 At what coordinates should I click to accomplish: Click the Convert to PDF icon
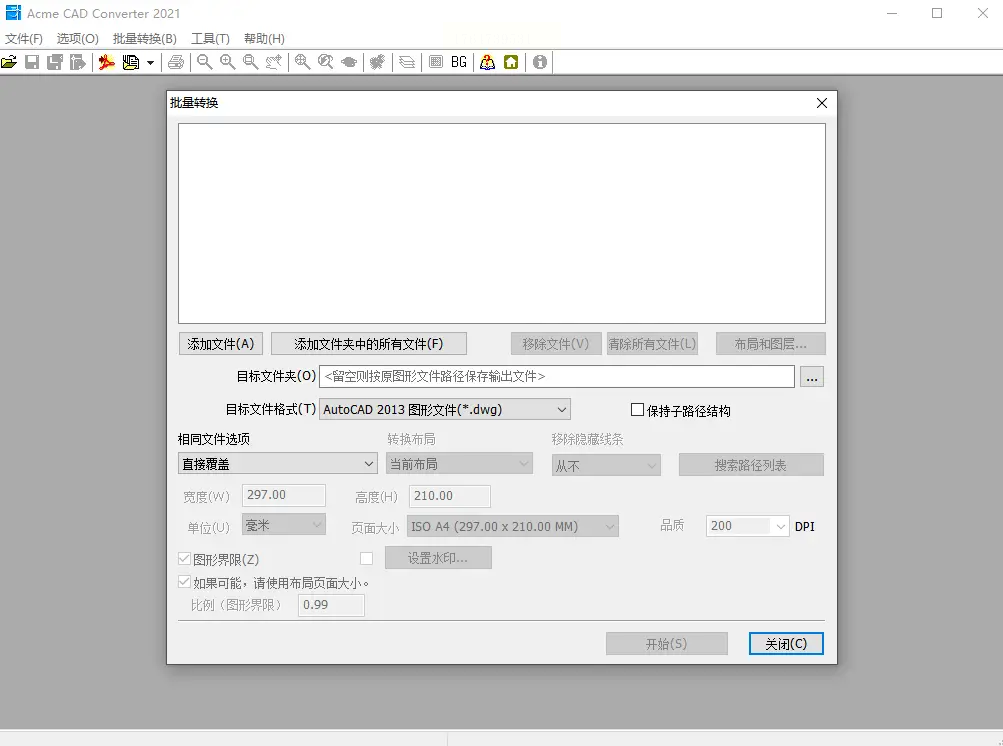pos(107,62)
